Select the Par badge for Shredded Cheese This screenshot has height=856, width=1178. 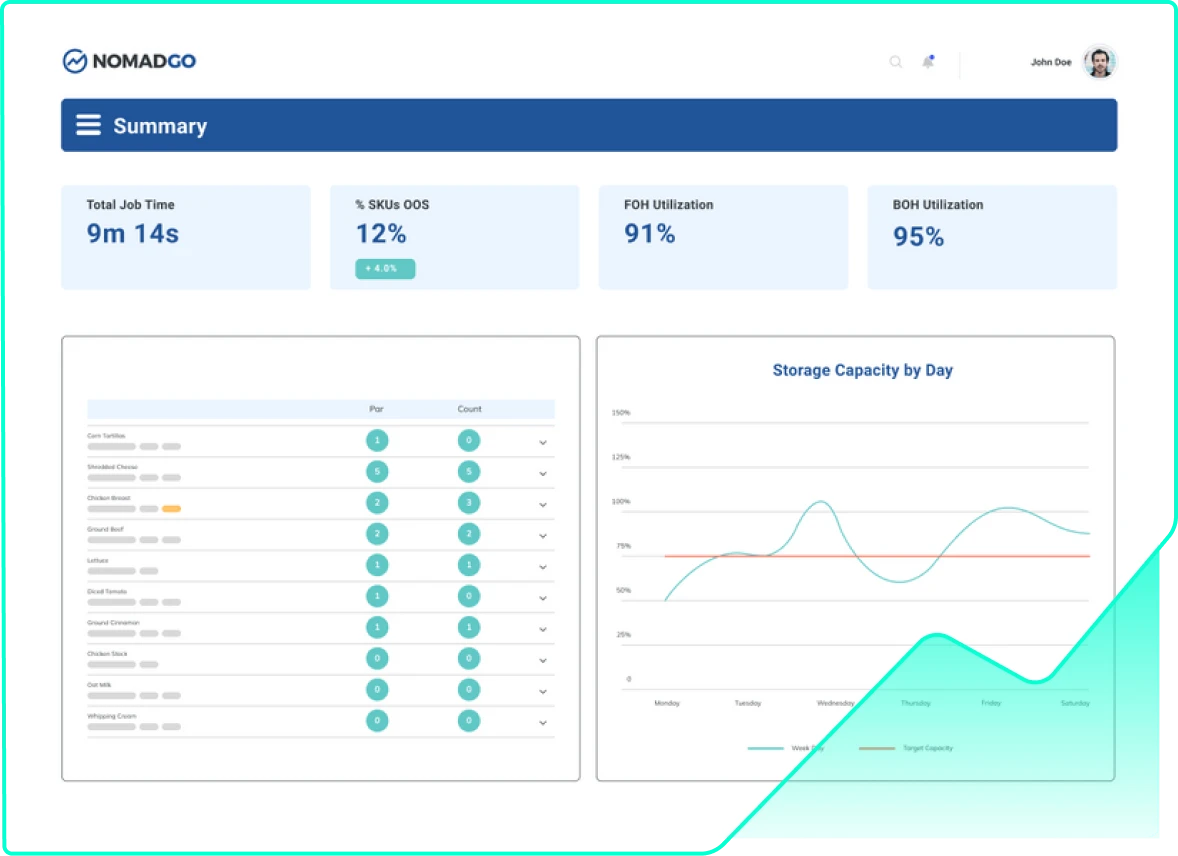click(377, 471)
